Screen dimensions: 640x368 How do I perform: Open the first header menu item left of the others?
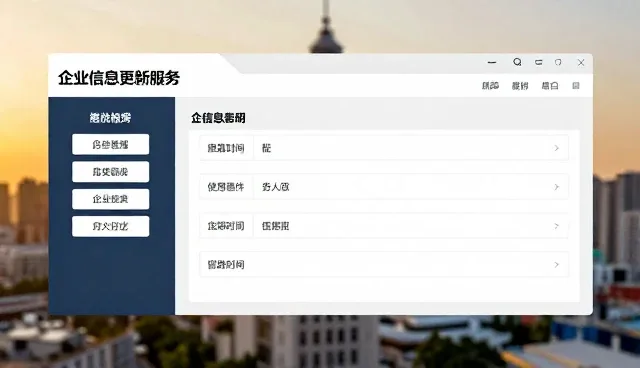[x=490, y=86]
